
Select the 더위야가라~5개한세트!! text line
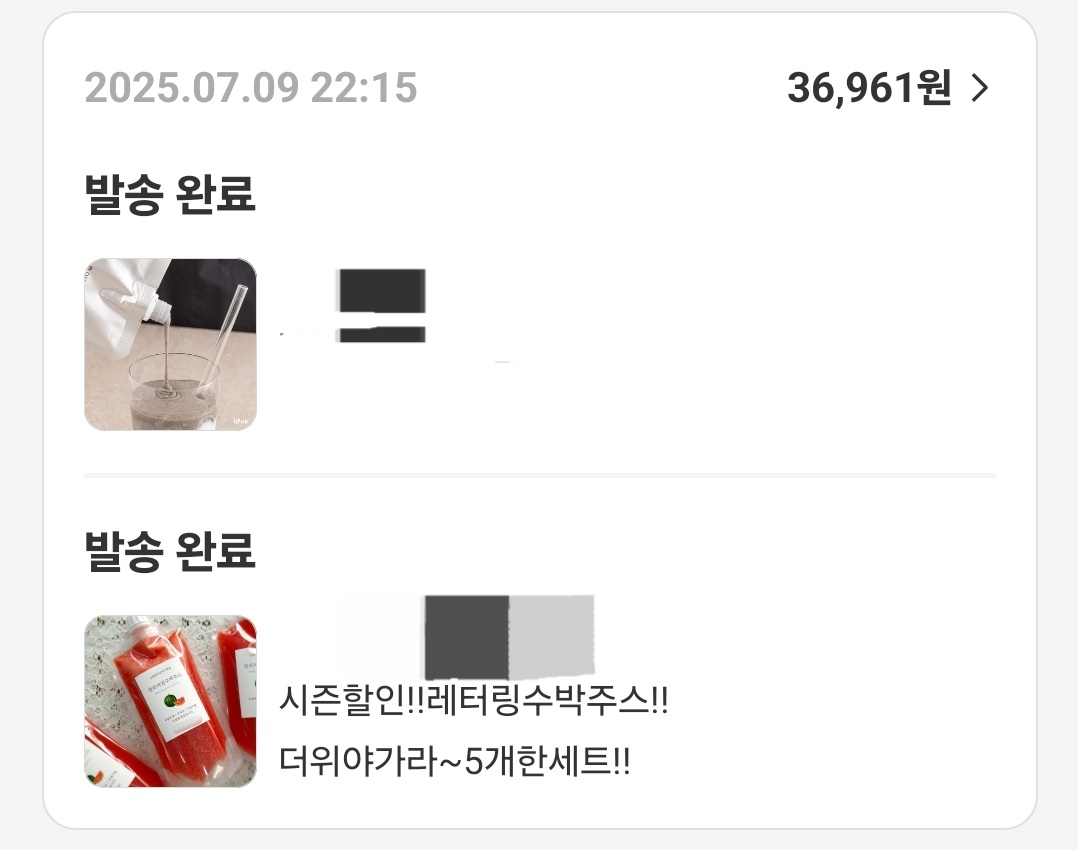pos(454,761)
